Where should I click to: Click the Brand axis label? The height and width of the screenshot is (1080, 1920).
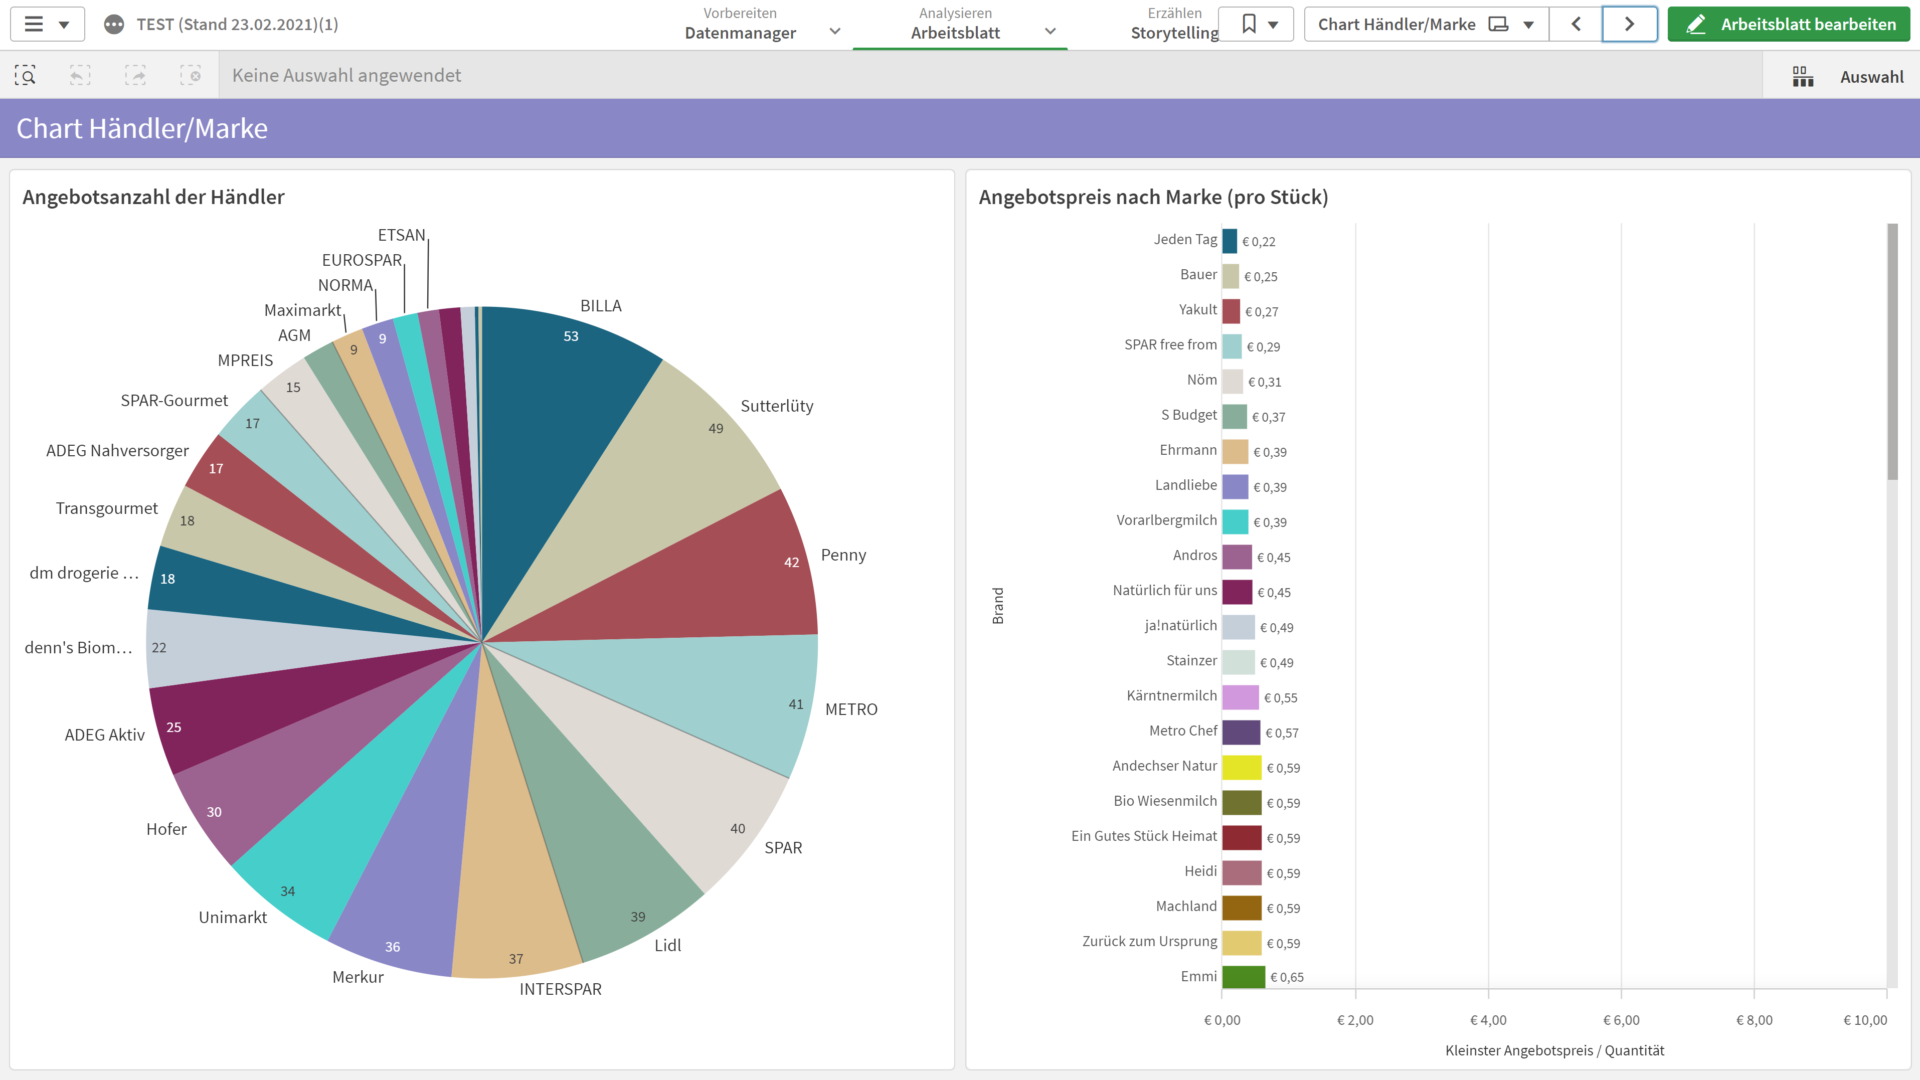997,606
